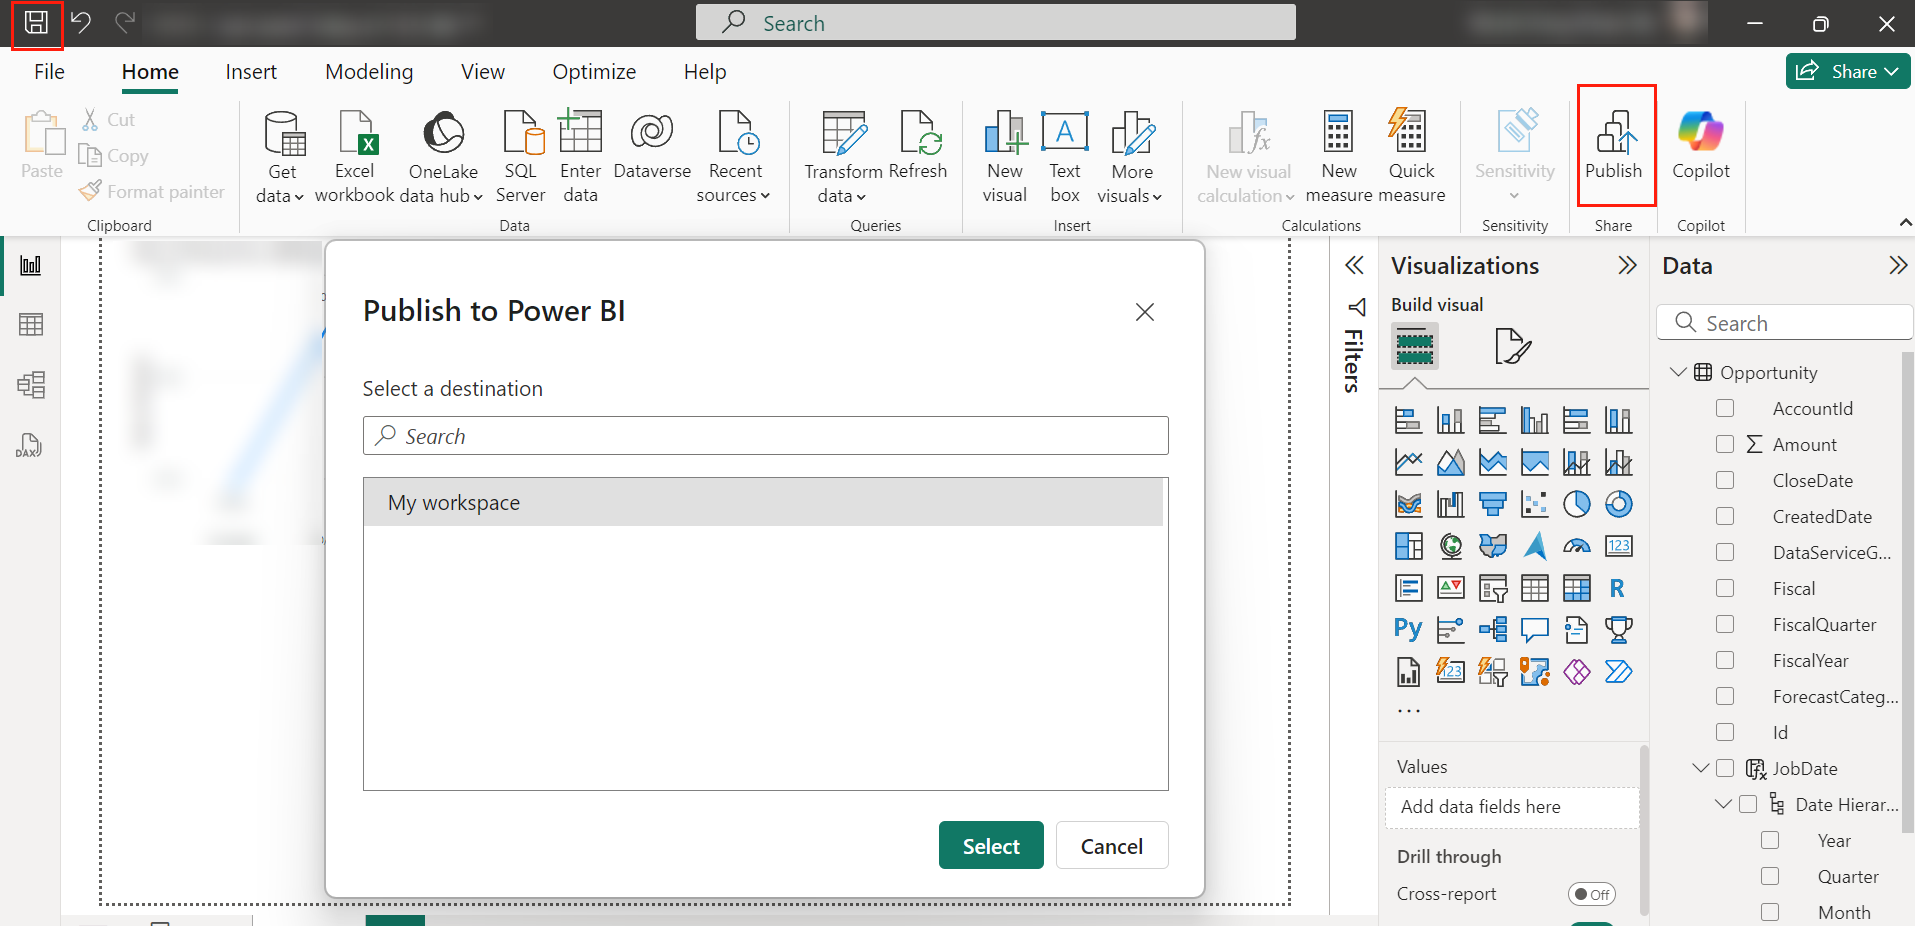Open Copilot from the ribbon
The height and width of the screenshot is (926, 1915).
click(1700, 145)
